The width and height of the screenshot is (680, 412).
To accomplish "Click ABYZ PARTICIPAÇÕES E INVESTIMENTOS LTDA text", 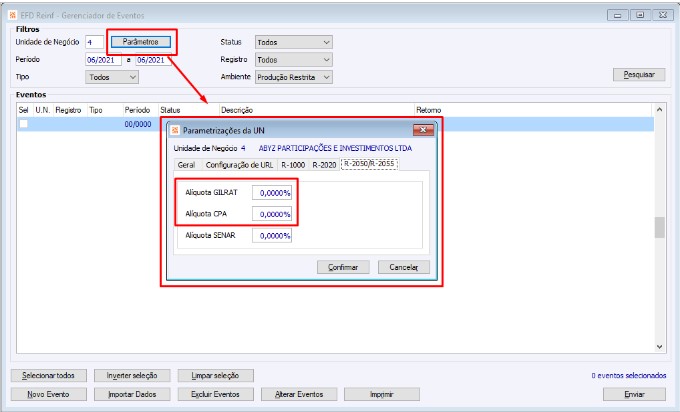I will [x=335, y=148].
